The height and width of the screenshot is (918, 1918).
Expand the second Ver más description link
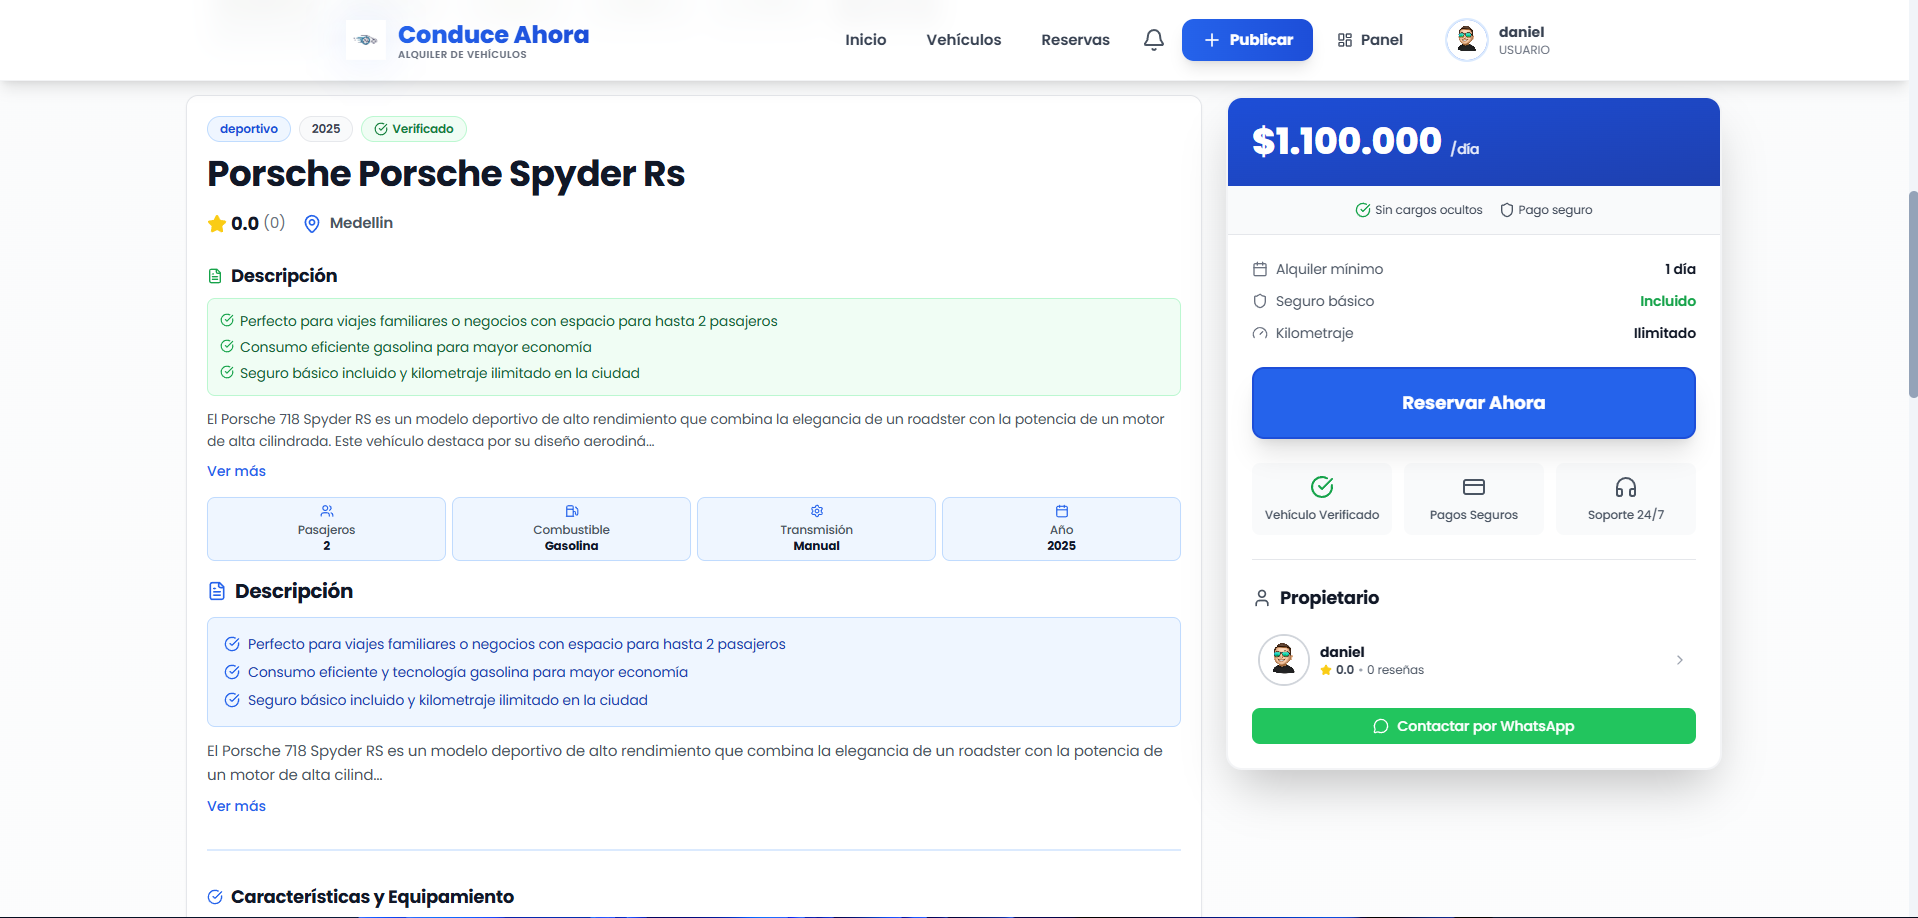[236, 806]
